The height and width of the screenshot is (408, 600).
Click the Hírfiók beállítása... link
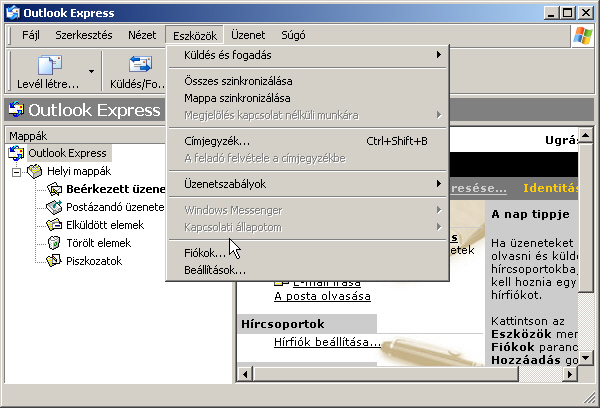[328, 342]
